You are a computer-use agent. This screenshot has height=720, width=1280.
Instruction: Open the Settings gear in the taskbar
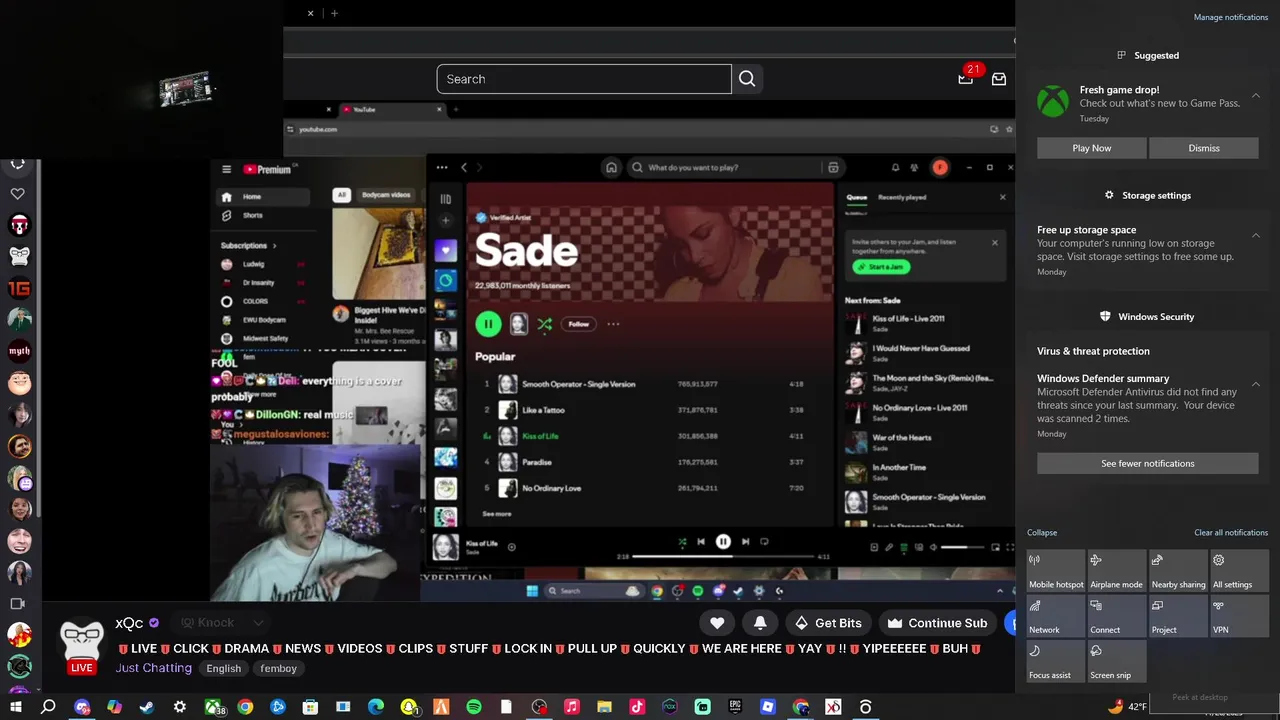click(180, 707)
